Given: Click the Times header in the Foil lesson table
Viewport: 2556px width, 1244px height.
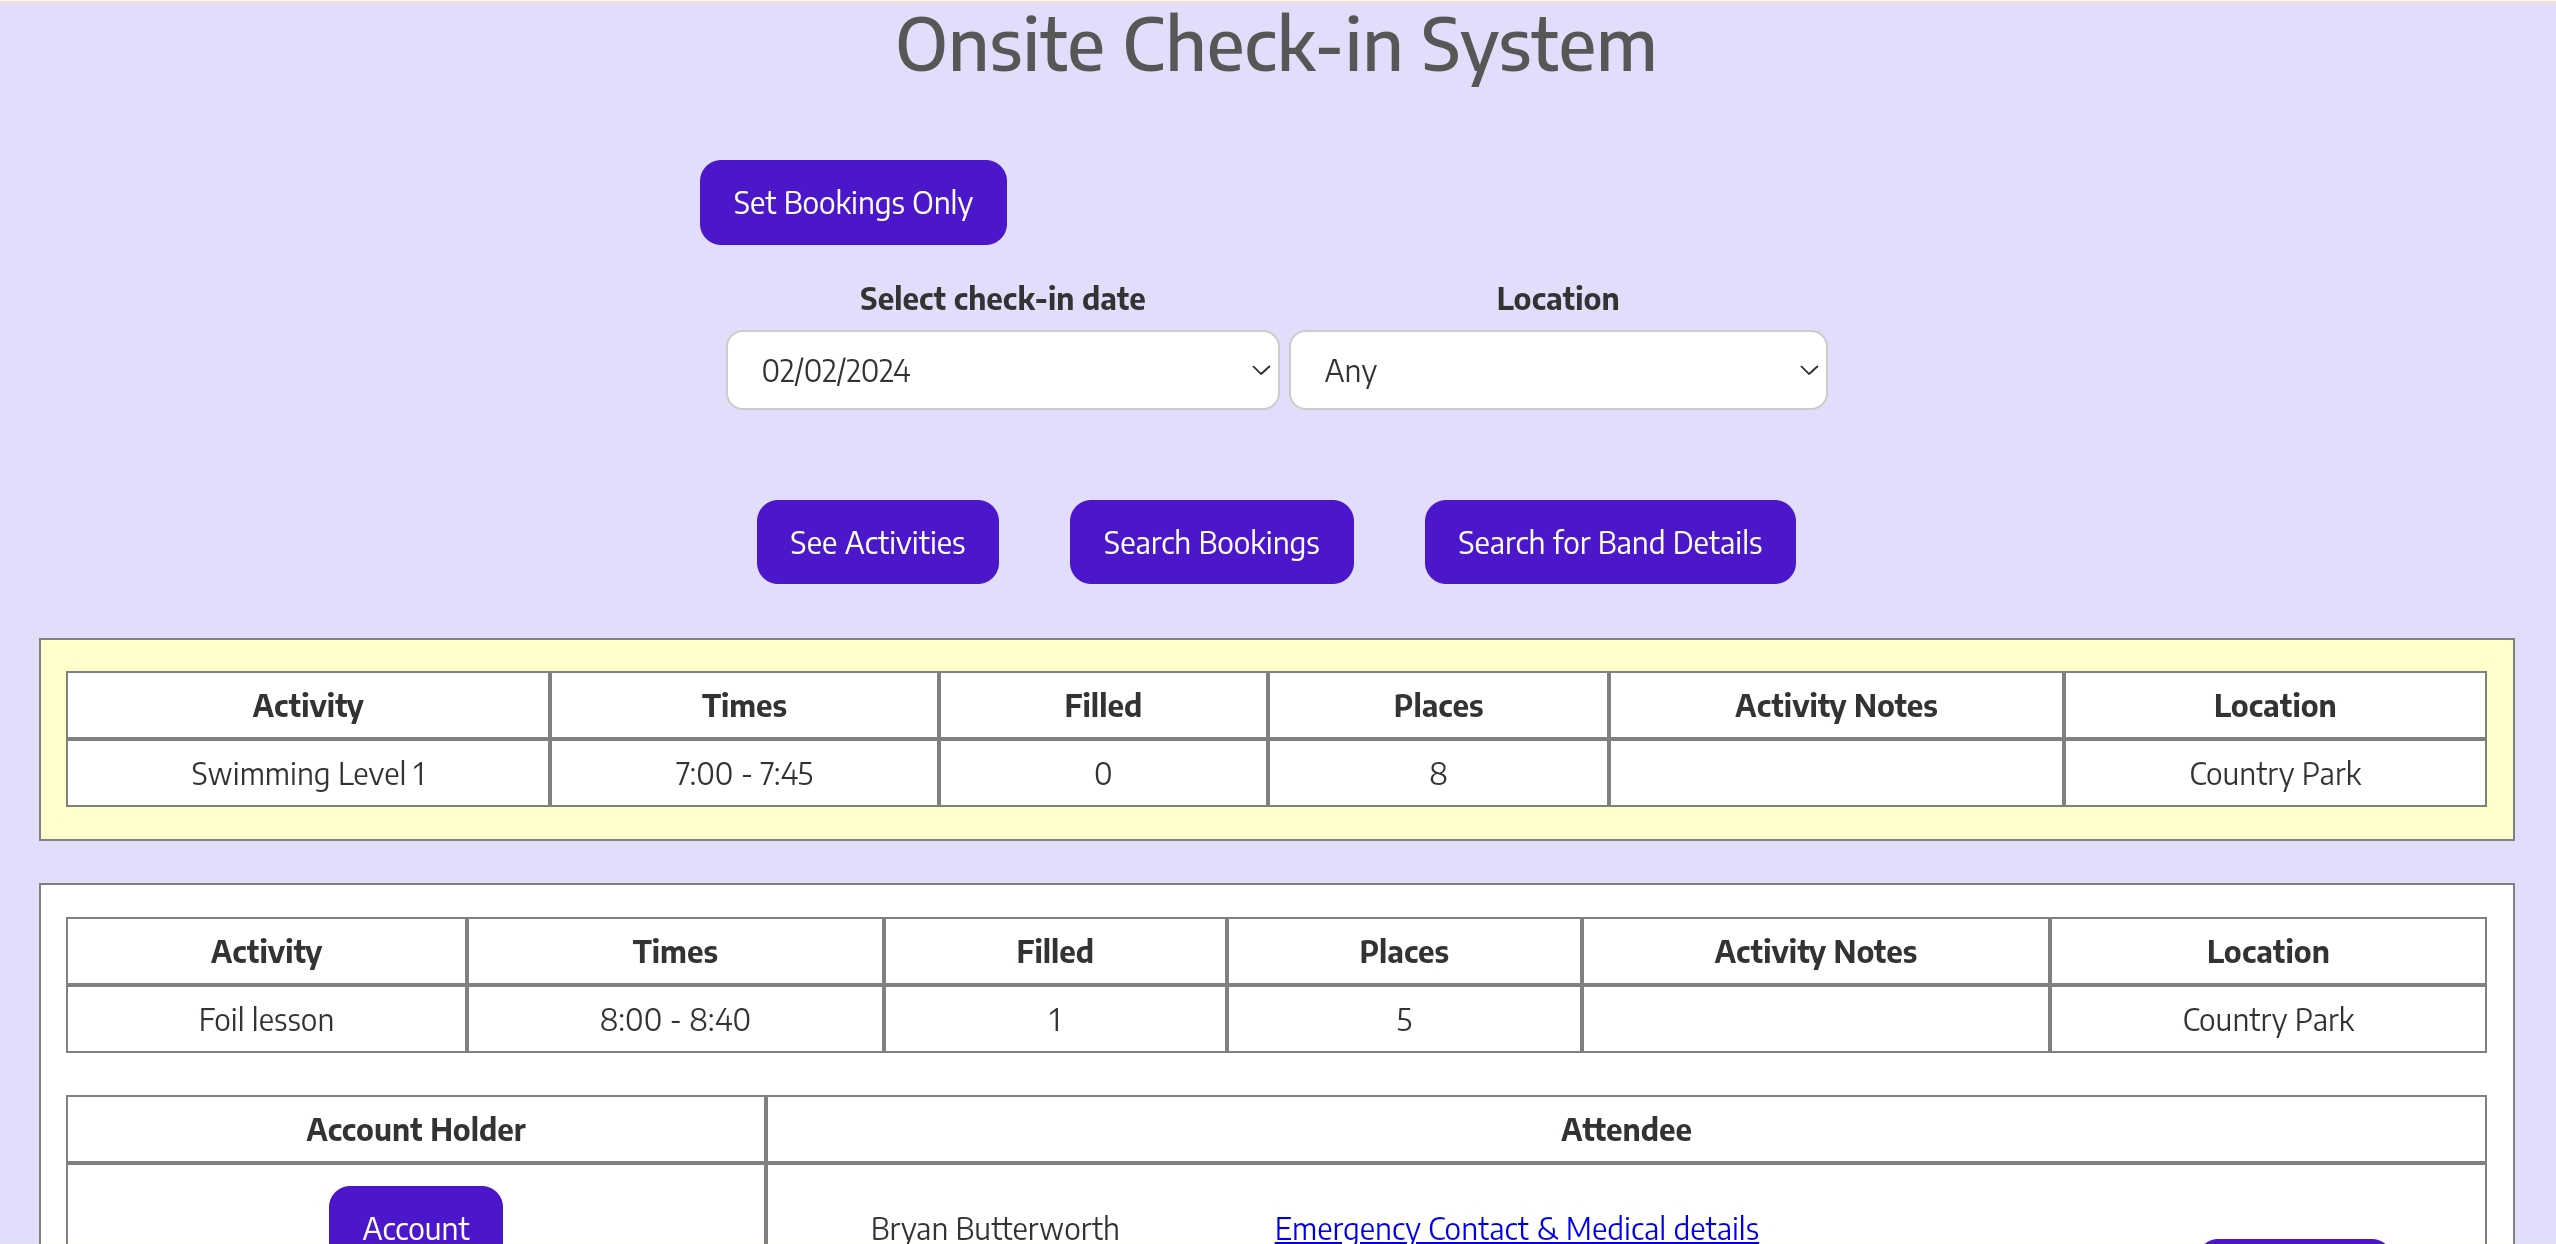Looking at the screenshot, I should point(675,951).
